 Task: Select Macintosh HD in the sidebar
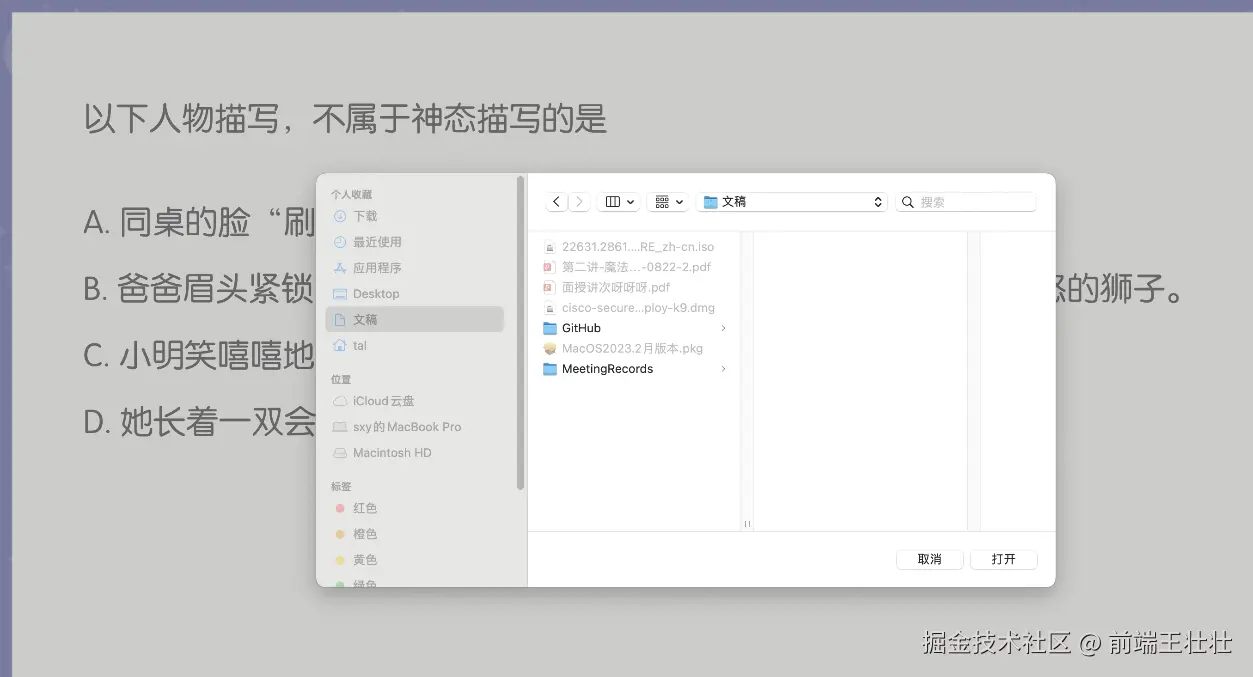click(x=414, y=453)
